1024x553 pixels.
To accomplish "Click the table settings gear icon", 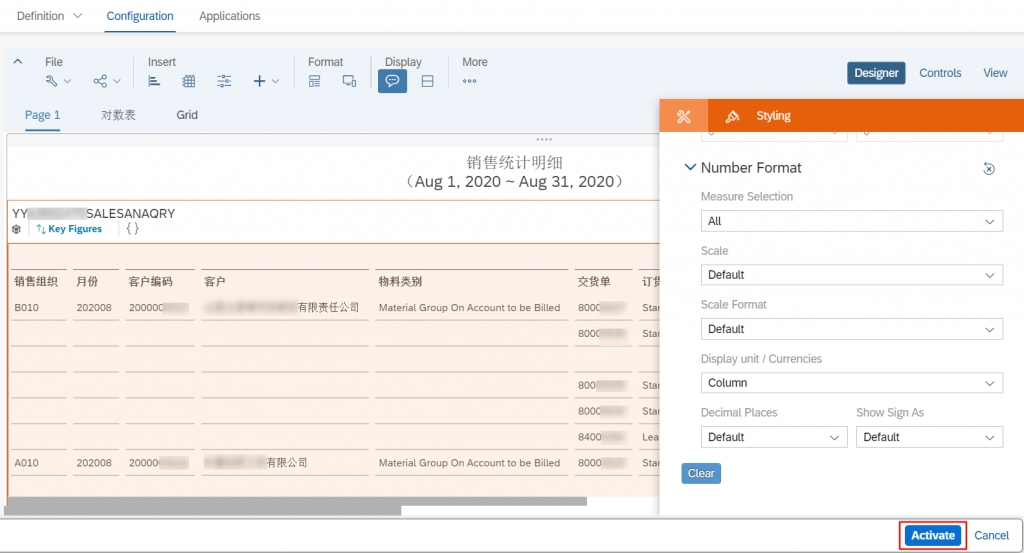I will tap(16, 229).
